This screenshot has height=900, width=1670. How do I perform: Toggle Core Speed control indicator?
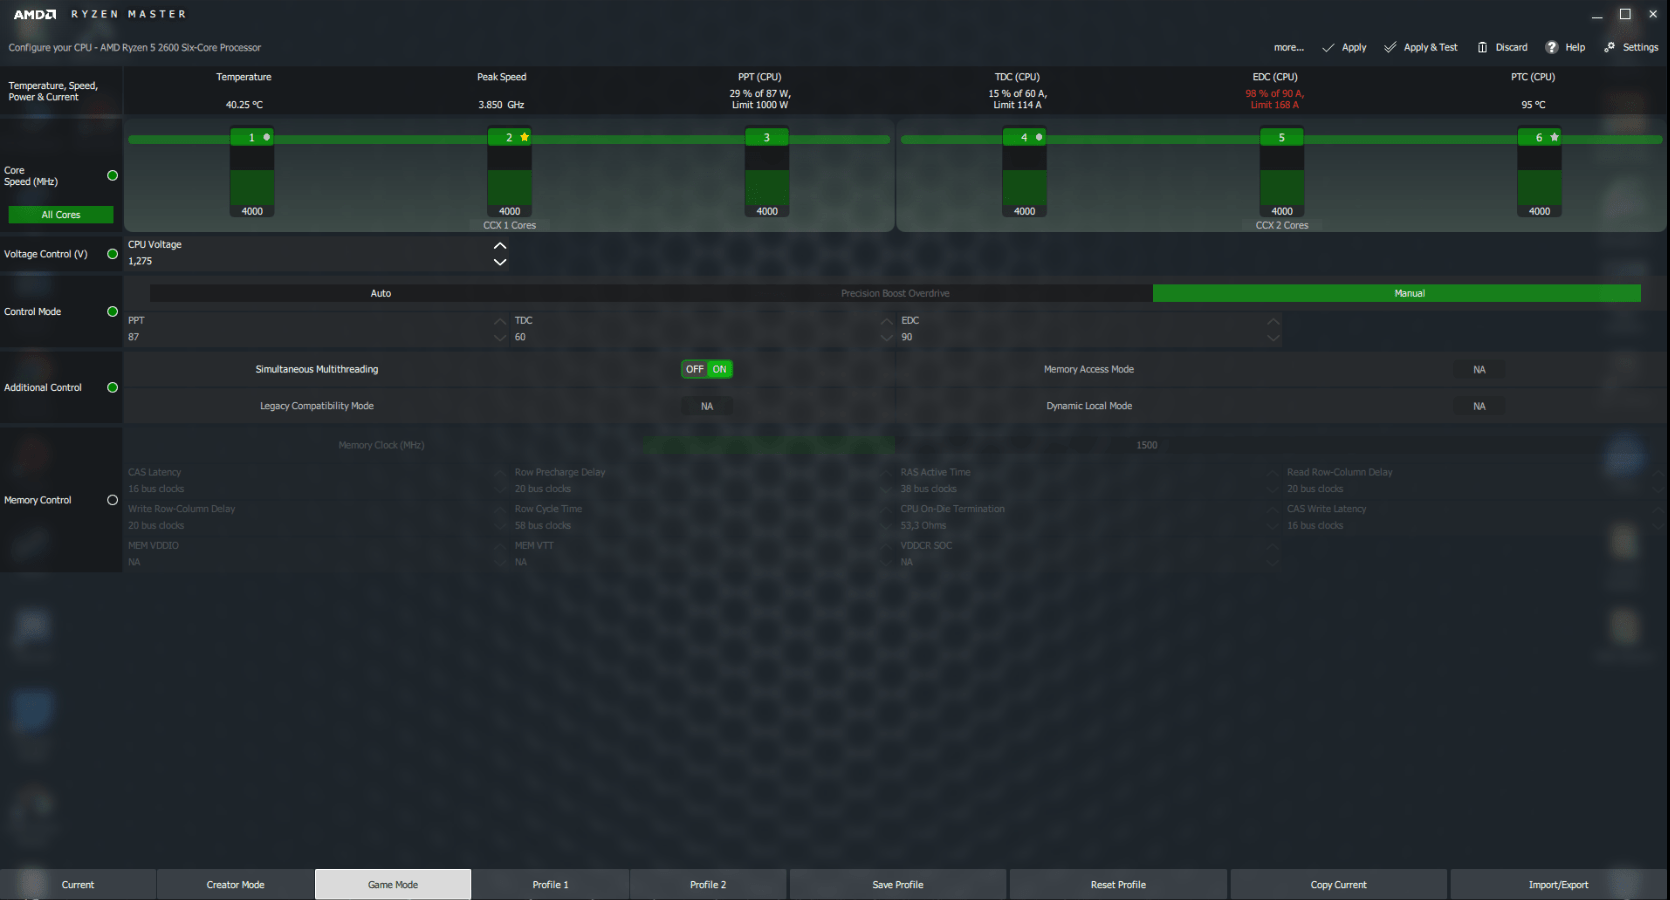113,176
